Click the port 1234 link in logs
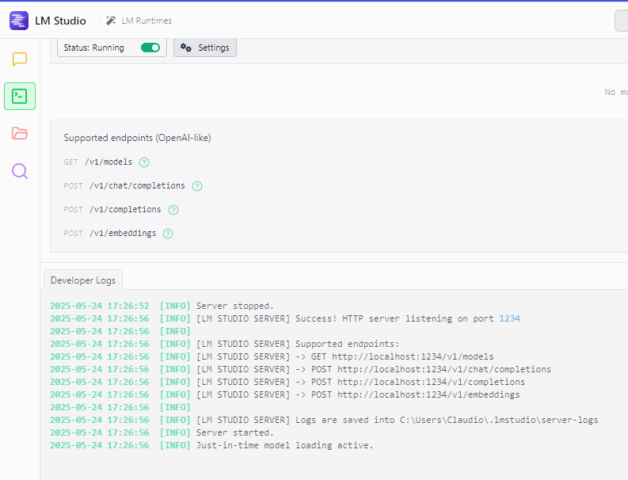Image resolution: width=628 pixels, height=480 pixels. point(509,319)
